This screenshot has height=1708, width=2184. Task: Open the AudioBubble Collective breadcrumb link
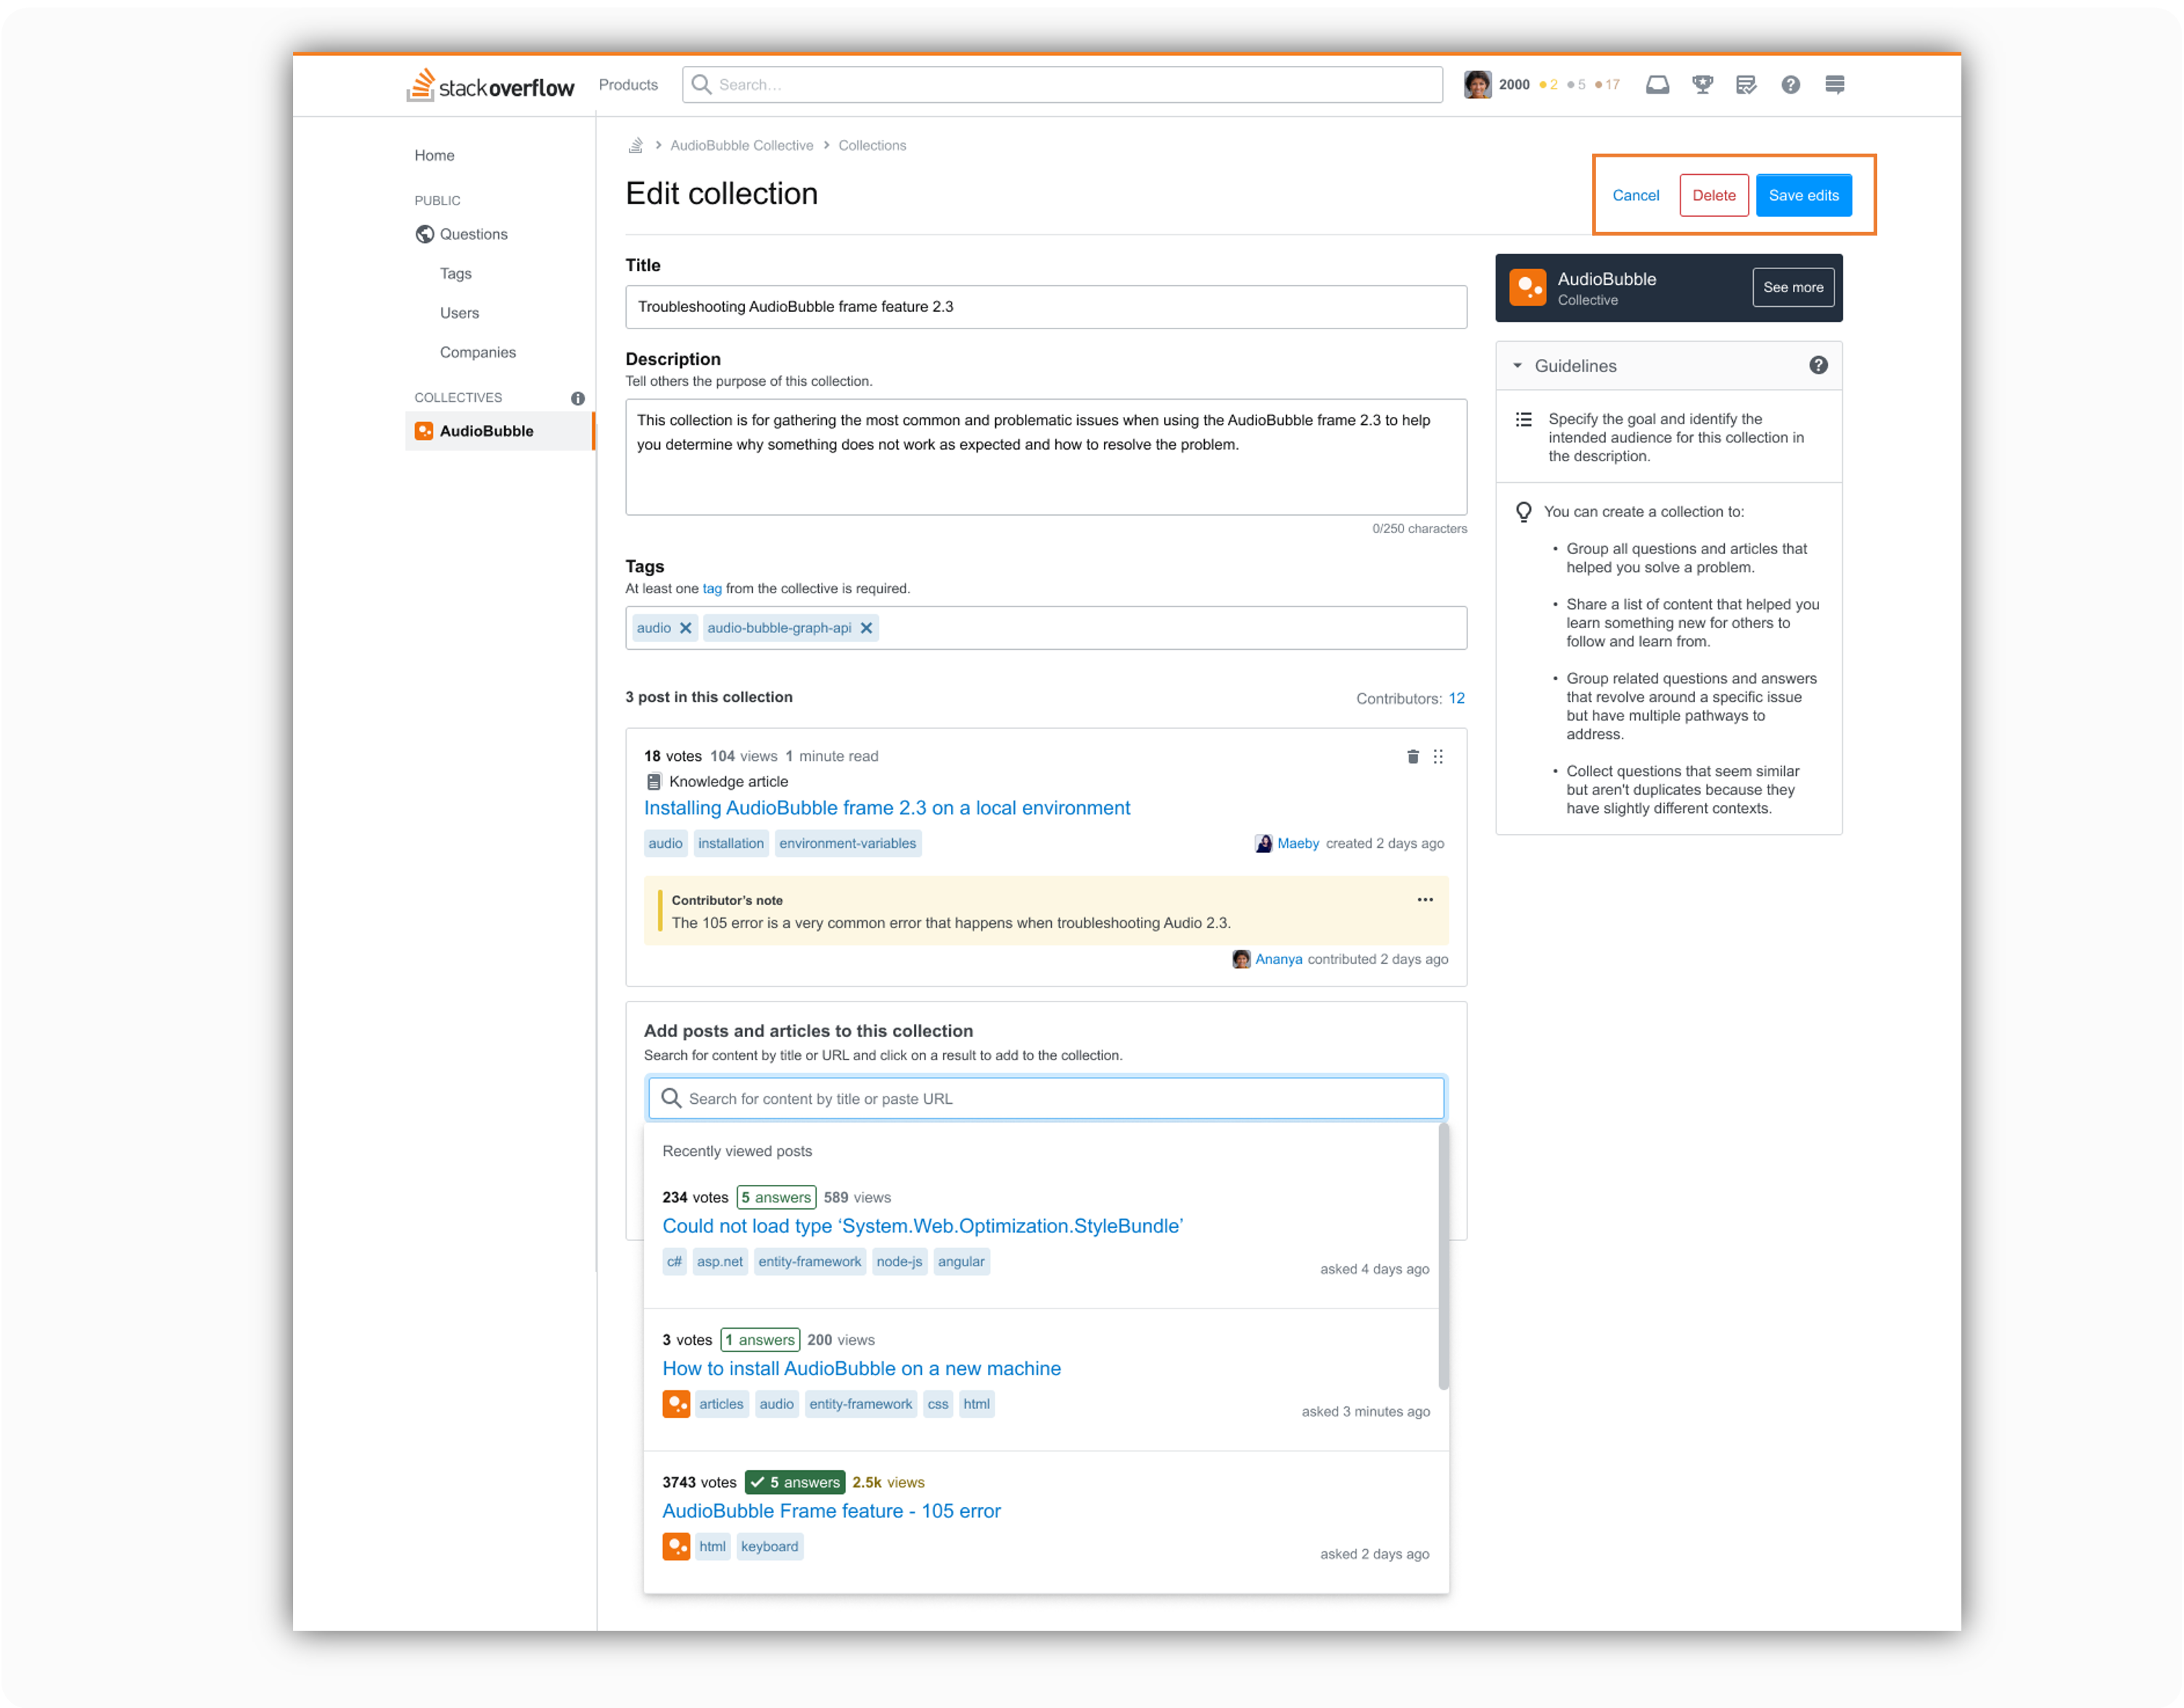741,145
